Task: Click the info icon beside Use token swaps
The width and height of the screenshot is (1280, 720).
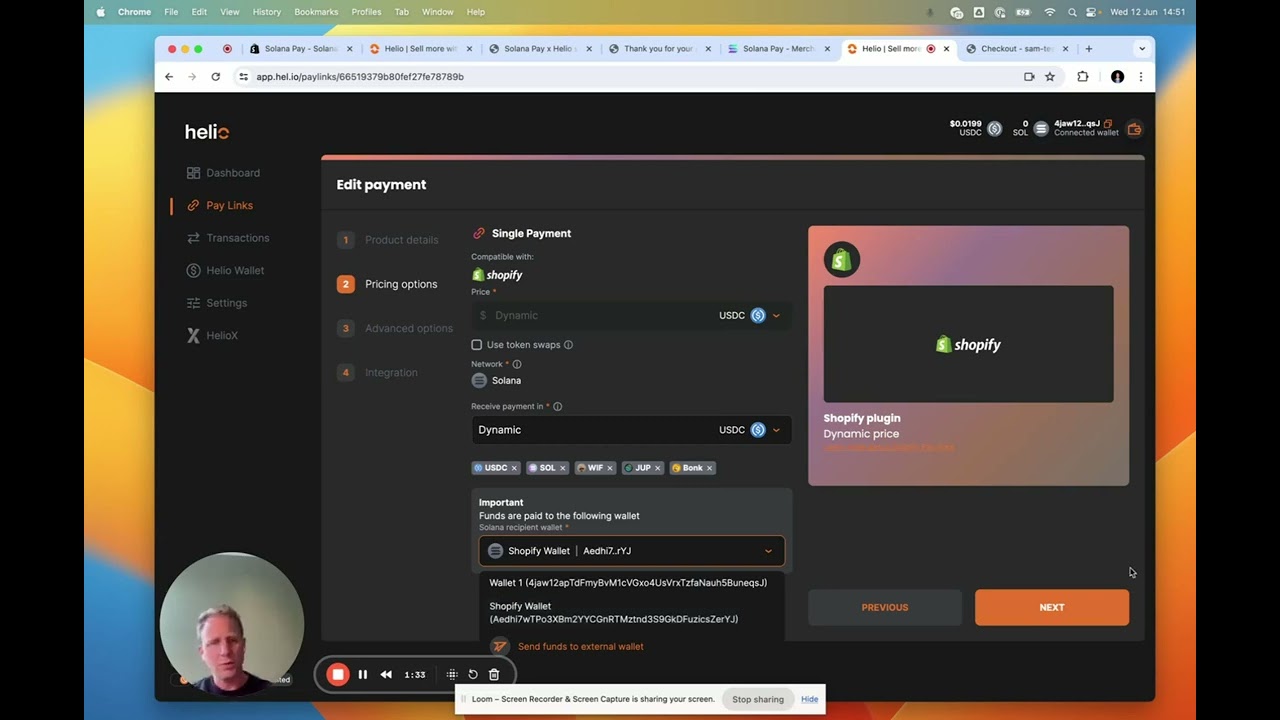Action: click(x=568, y=345)
